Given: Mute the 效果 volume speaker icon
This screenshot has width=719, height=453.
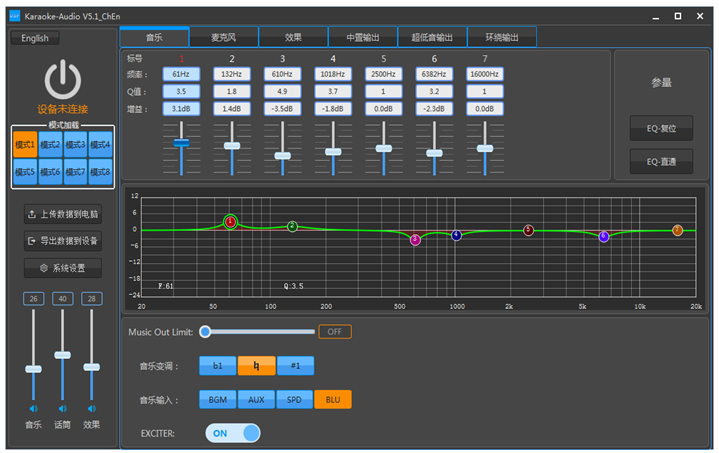Looking at the screenshot, I should [92, 408].
